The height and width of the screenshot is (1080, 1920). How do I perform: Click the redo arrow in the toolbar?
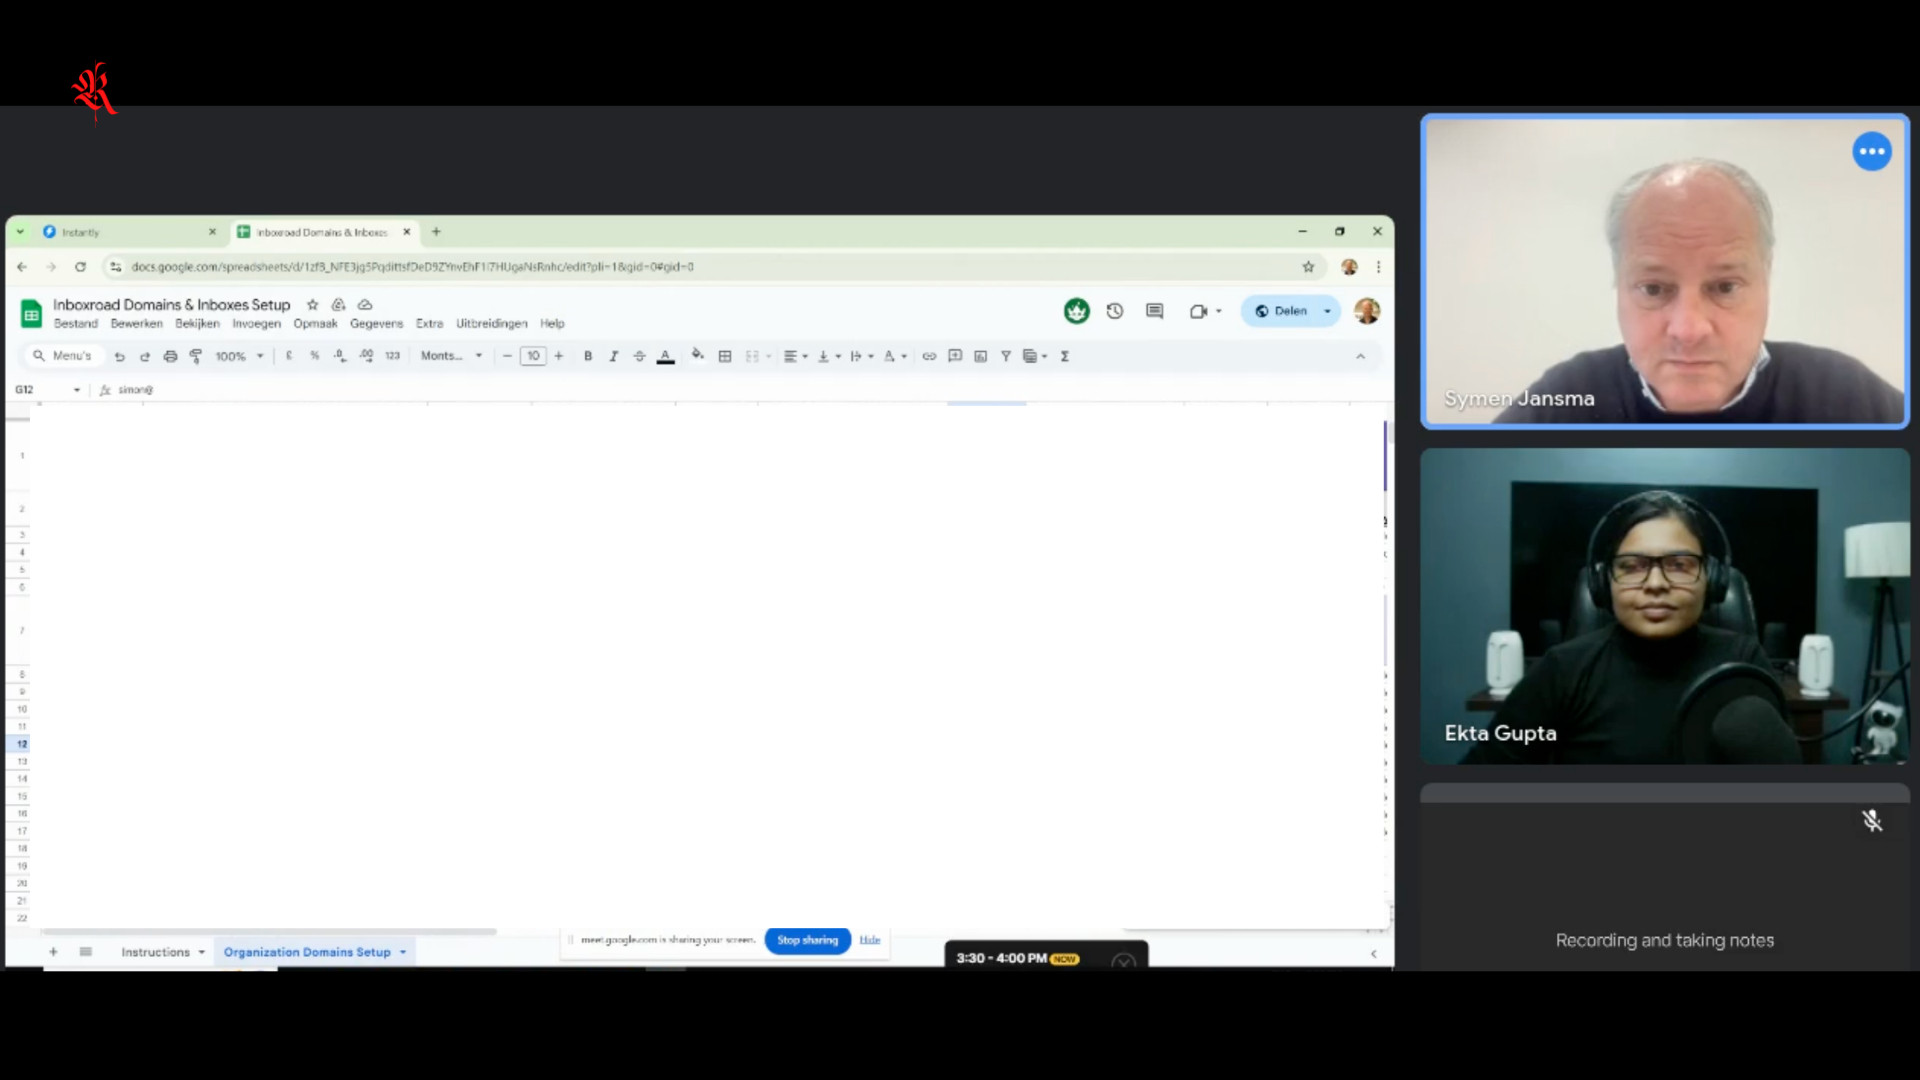pyautogui.click(x=144, y=356)
